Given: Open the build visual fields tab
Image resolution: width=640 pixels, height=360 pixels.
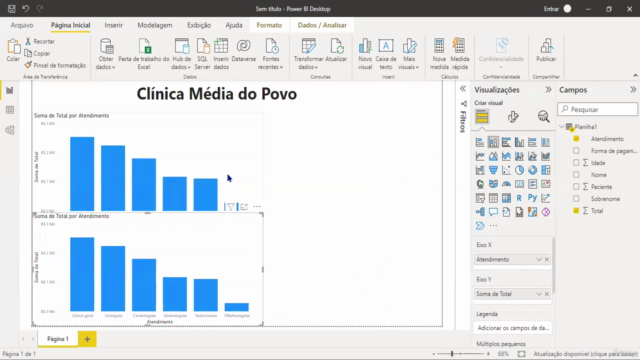Looking at the screenshot, I should click(482, 117).
